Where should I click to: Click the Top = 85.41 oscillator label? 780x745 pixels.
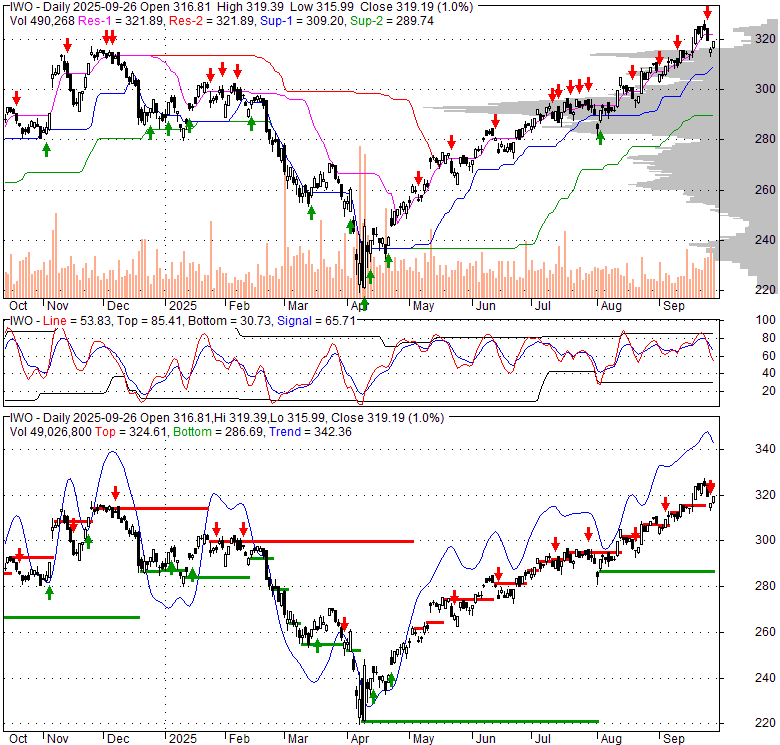coord(148,321)
